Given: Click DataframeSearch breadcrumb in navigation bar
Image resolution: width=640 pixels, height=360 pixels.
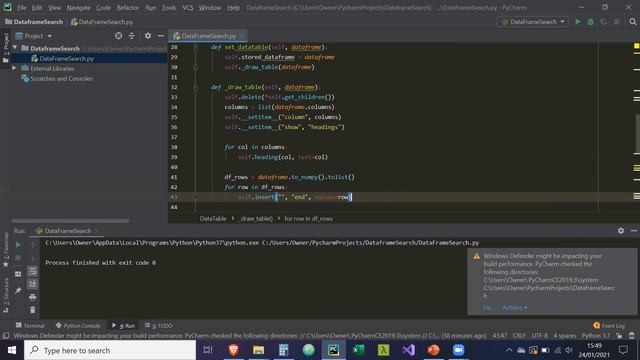Looking at the screenshot, I should pyautogui.click(x=34, y=22).
